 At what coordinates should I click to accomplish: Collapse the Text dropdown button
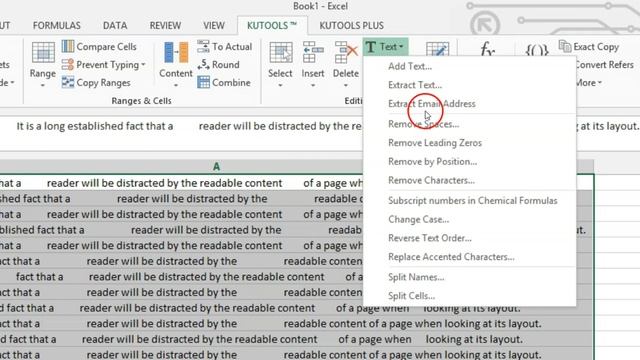tap(385, 47)
